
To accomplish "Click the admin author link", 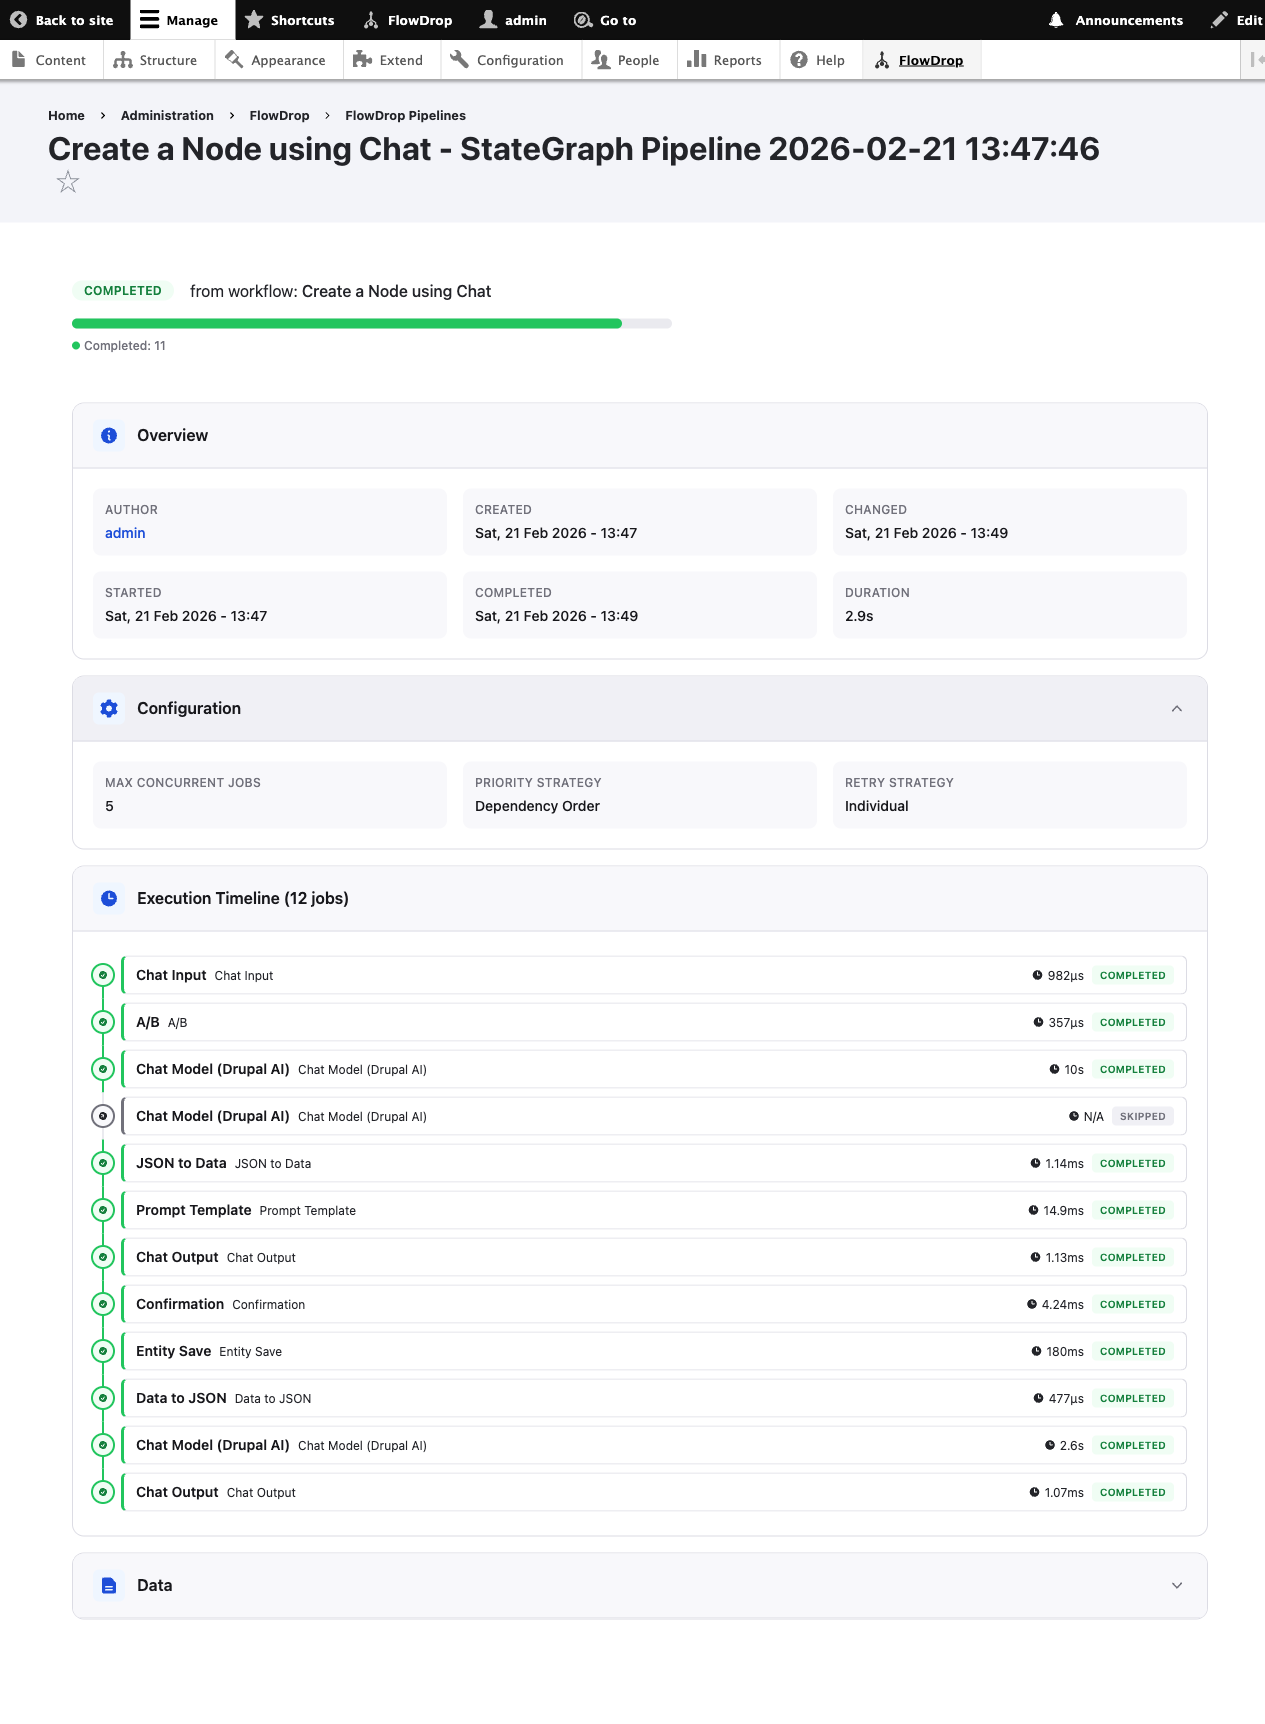I will (125, 533).
